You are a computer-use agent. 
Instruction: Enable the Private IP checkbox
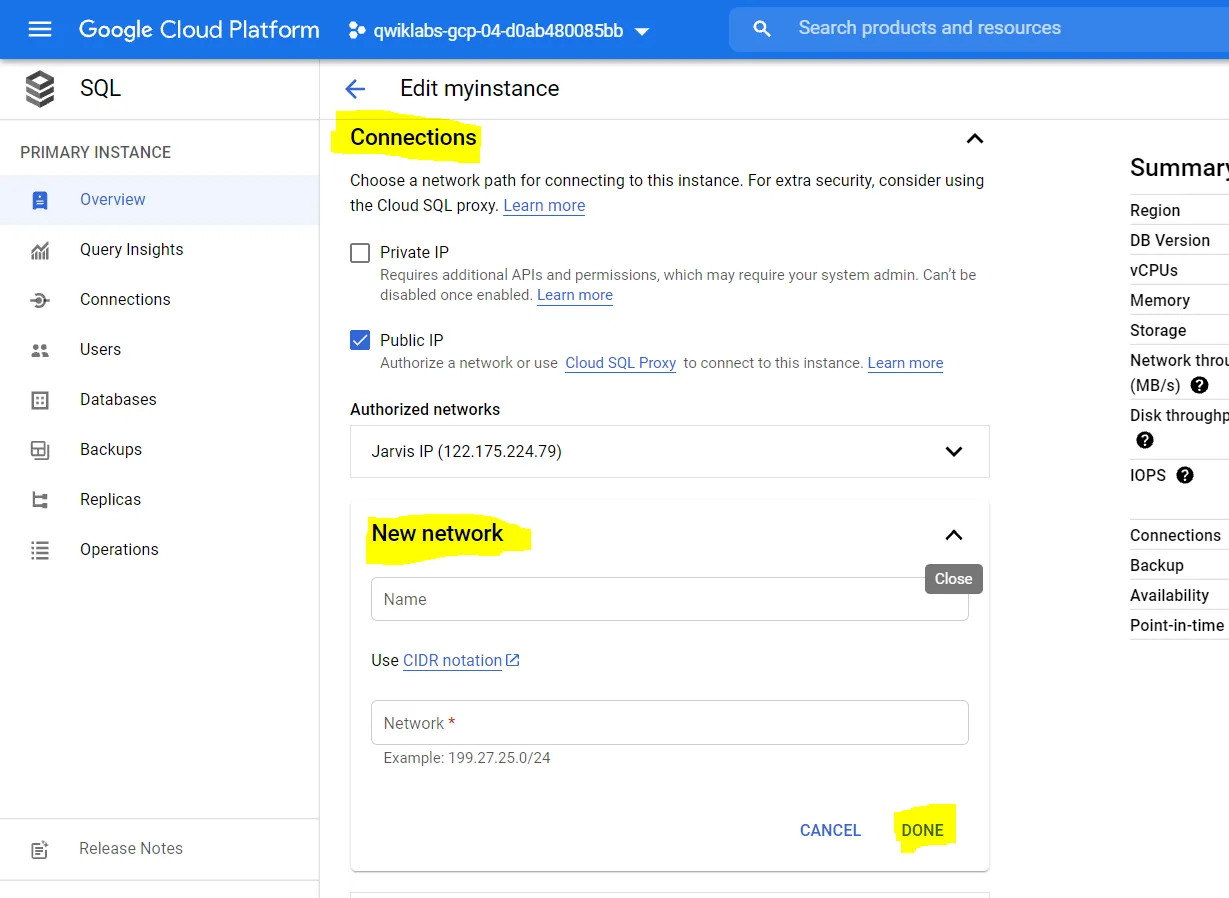[x=360, y=253]
